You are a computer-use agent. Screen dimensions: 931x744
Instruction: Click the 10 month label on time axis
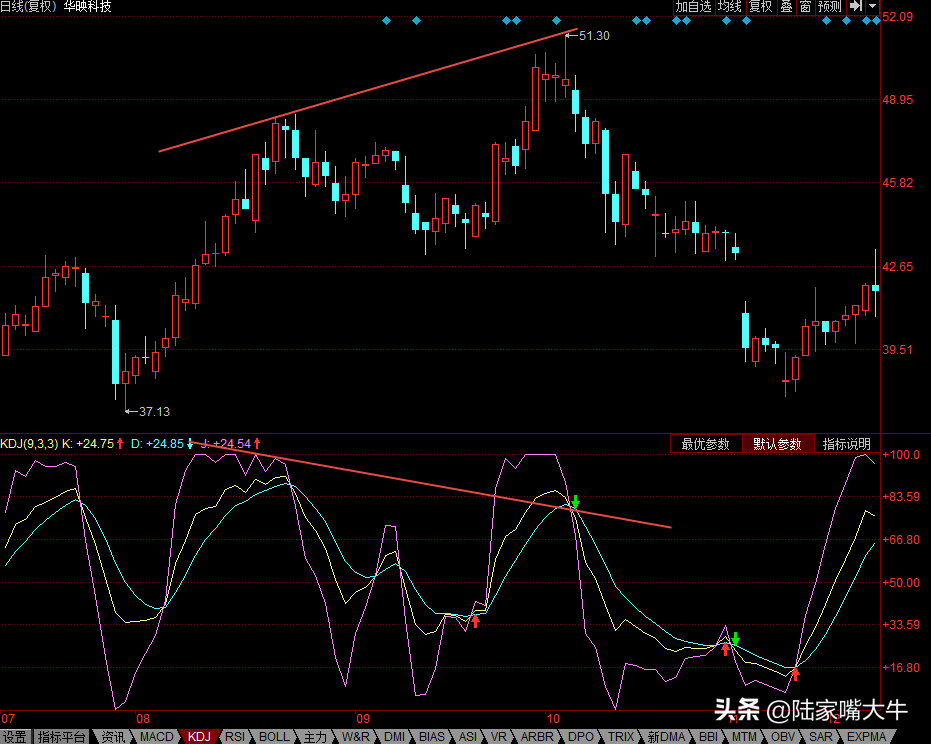click(x=553, y=718)
